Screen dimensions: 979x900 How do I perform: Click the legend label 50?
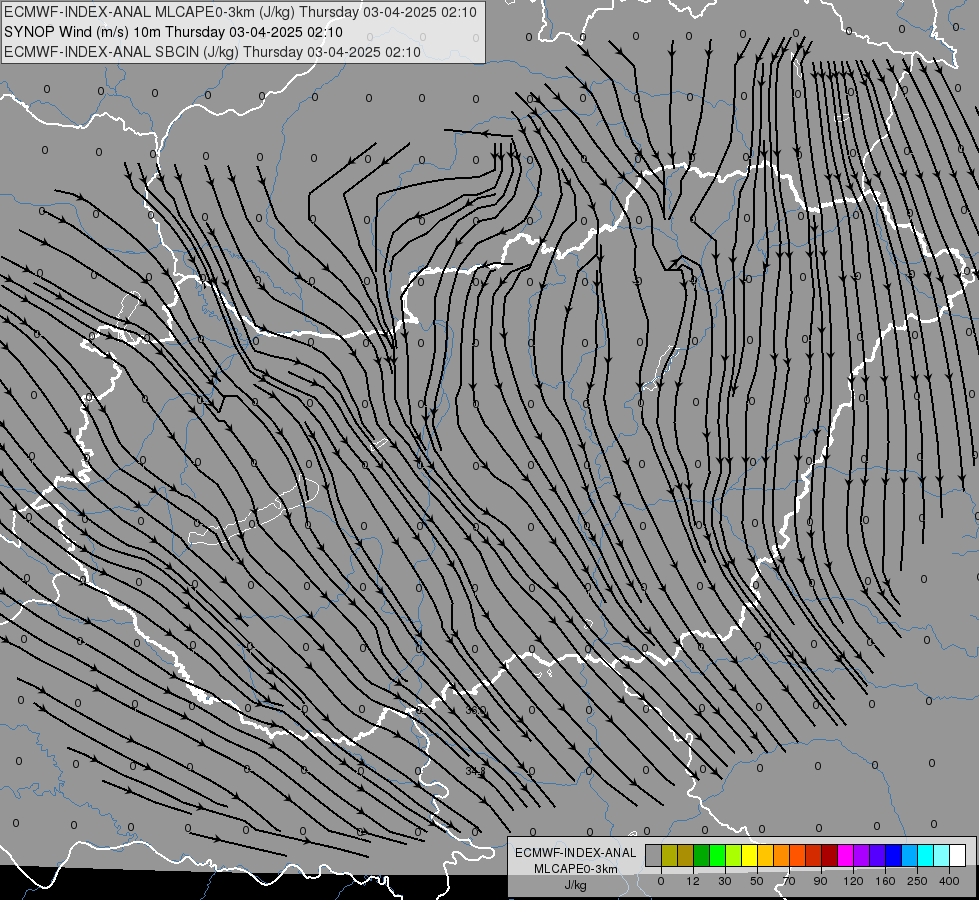click(757, 881)
